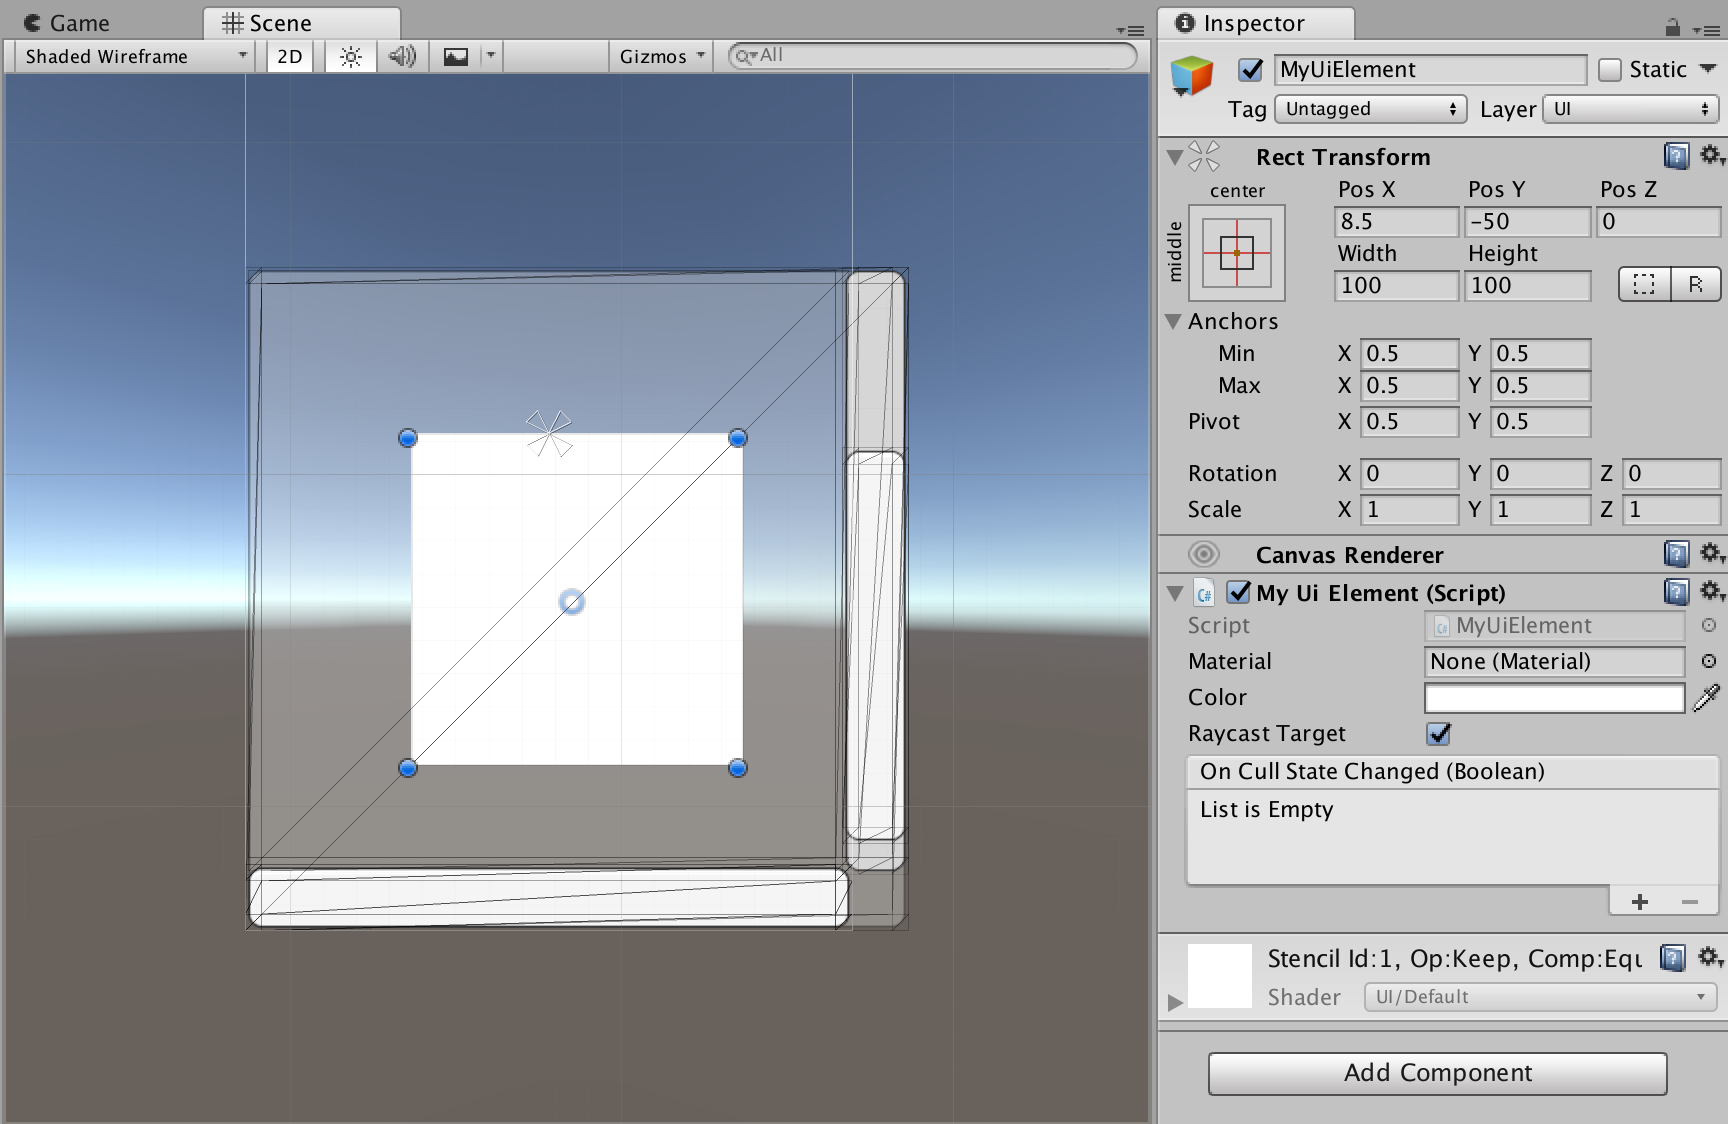Open My Ui Element help icon
The width and height of the screenshot is (1728, 1124).
(x=1676, y=591)
